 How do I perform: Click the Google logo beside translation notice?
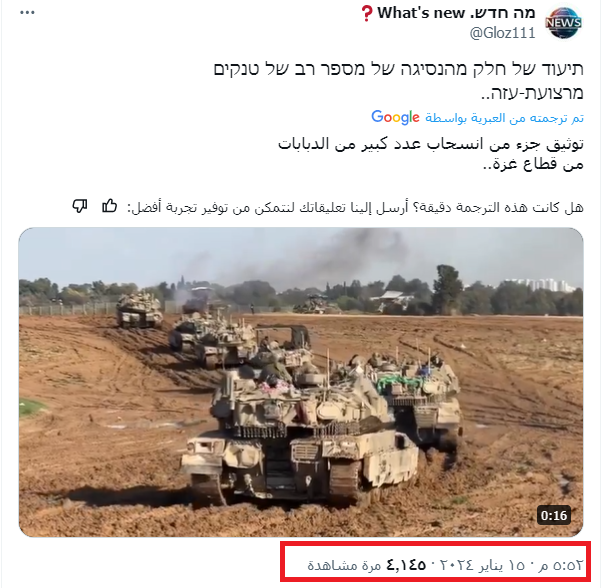pos(395,117)
